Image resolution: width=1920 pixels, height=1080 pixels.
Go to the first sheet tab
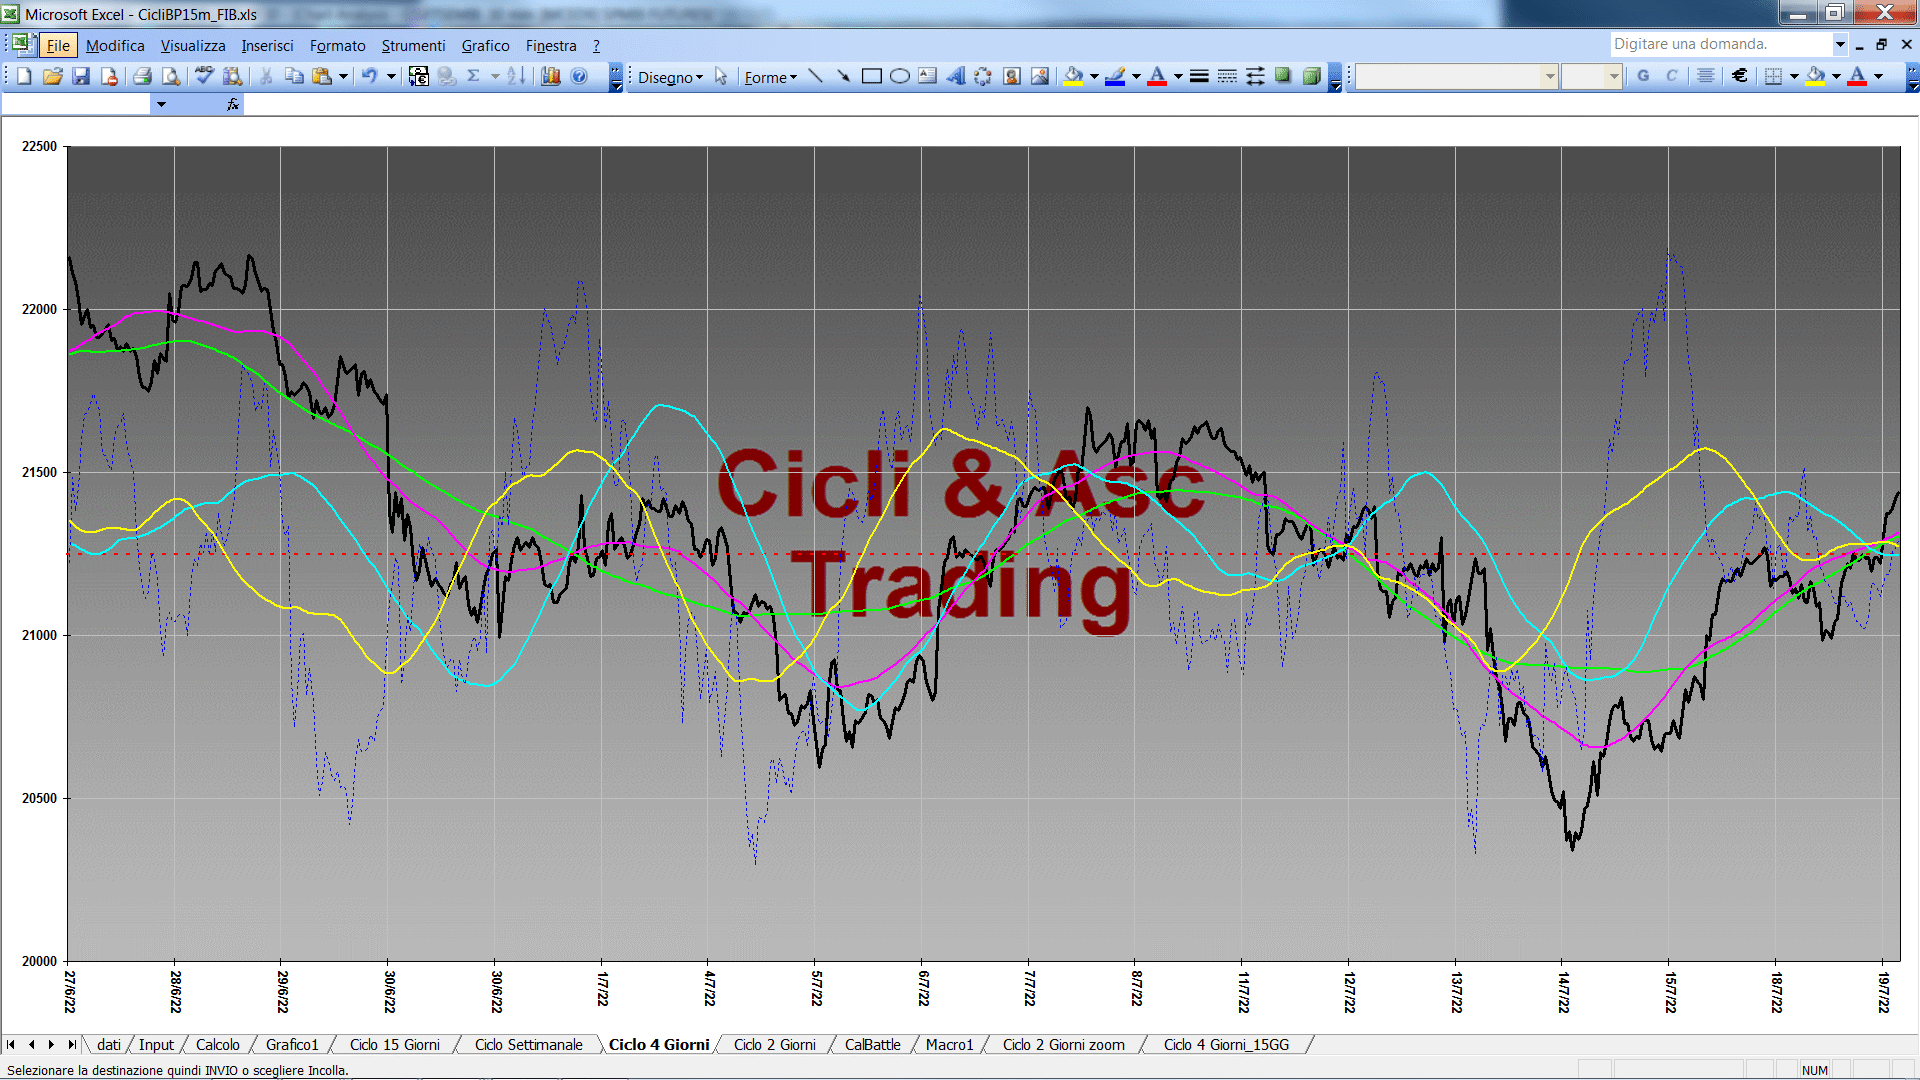11,1045
